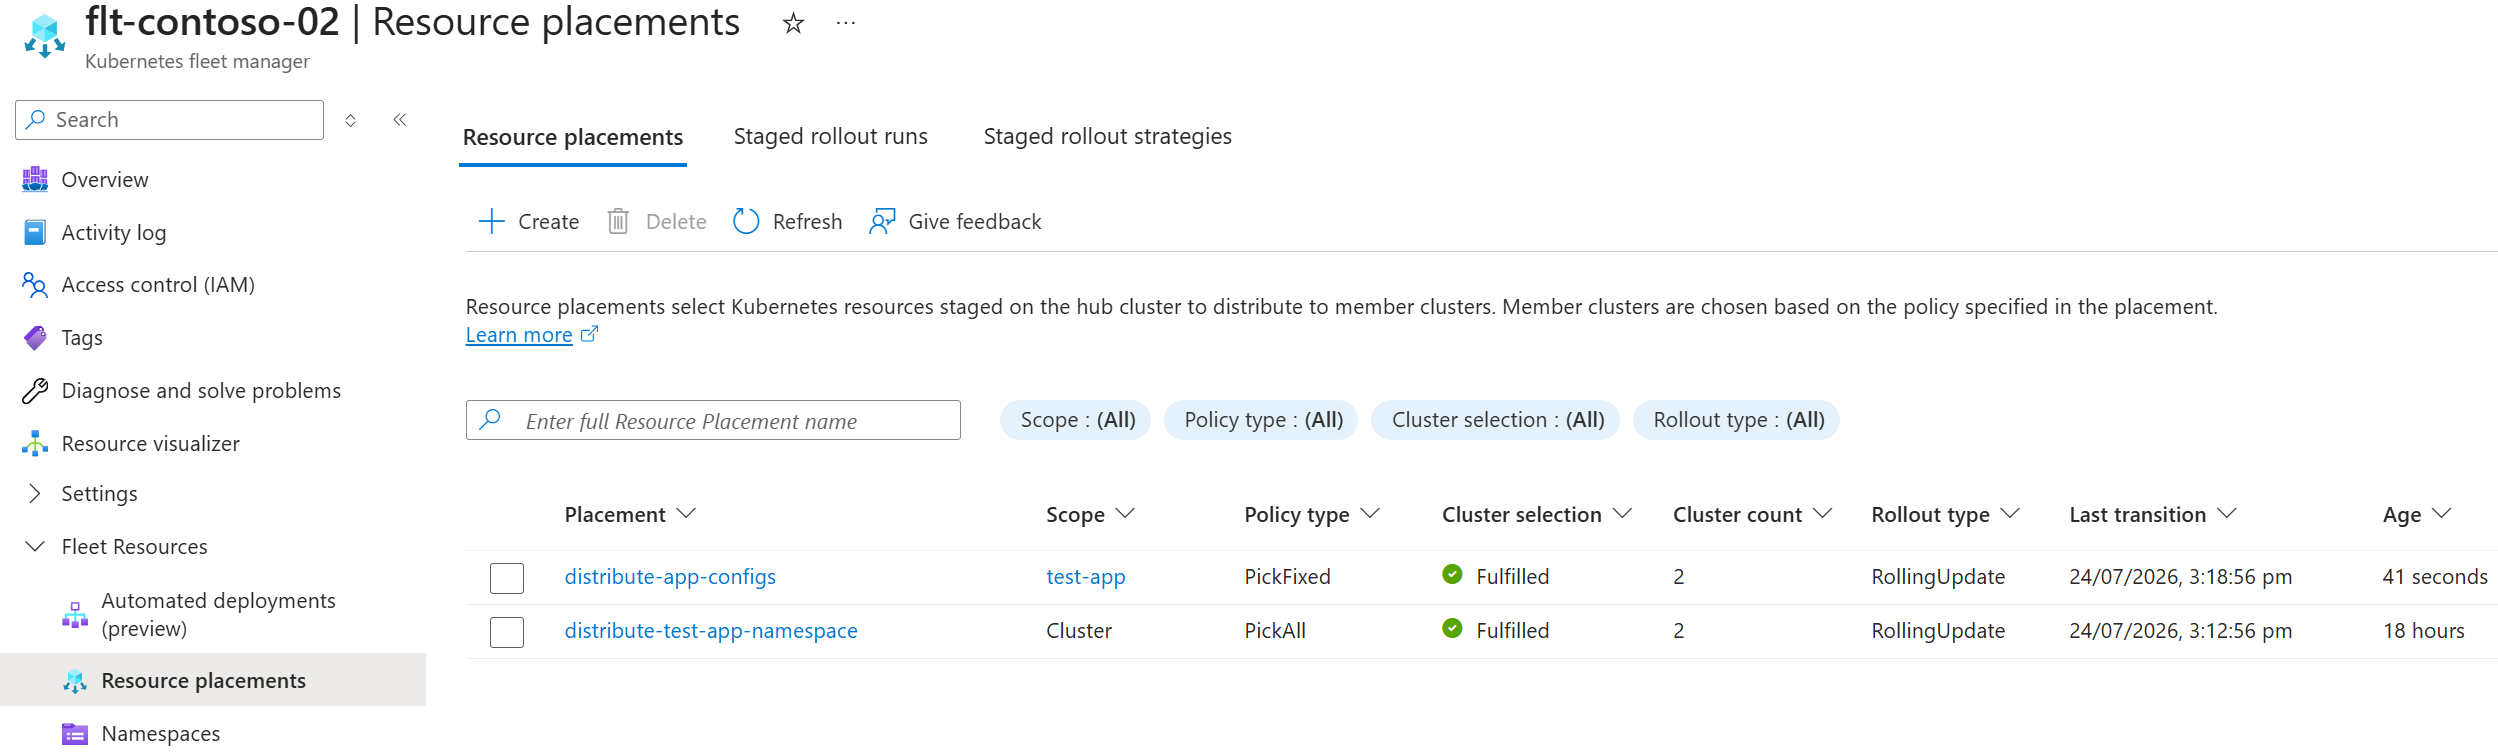Favorite this page with the star icon
Viewport: 2498px width, 754px height.
(793, 23)
